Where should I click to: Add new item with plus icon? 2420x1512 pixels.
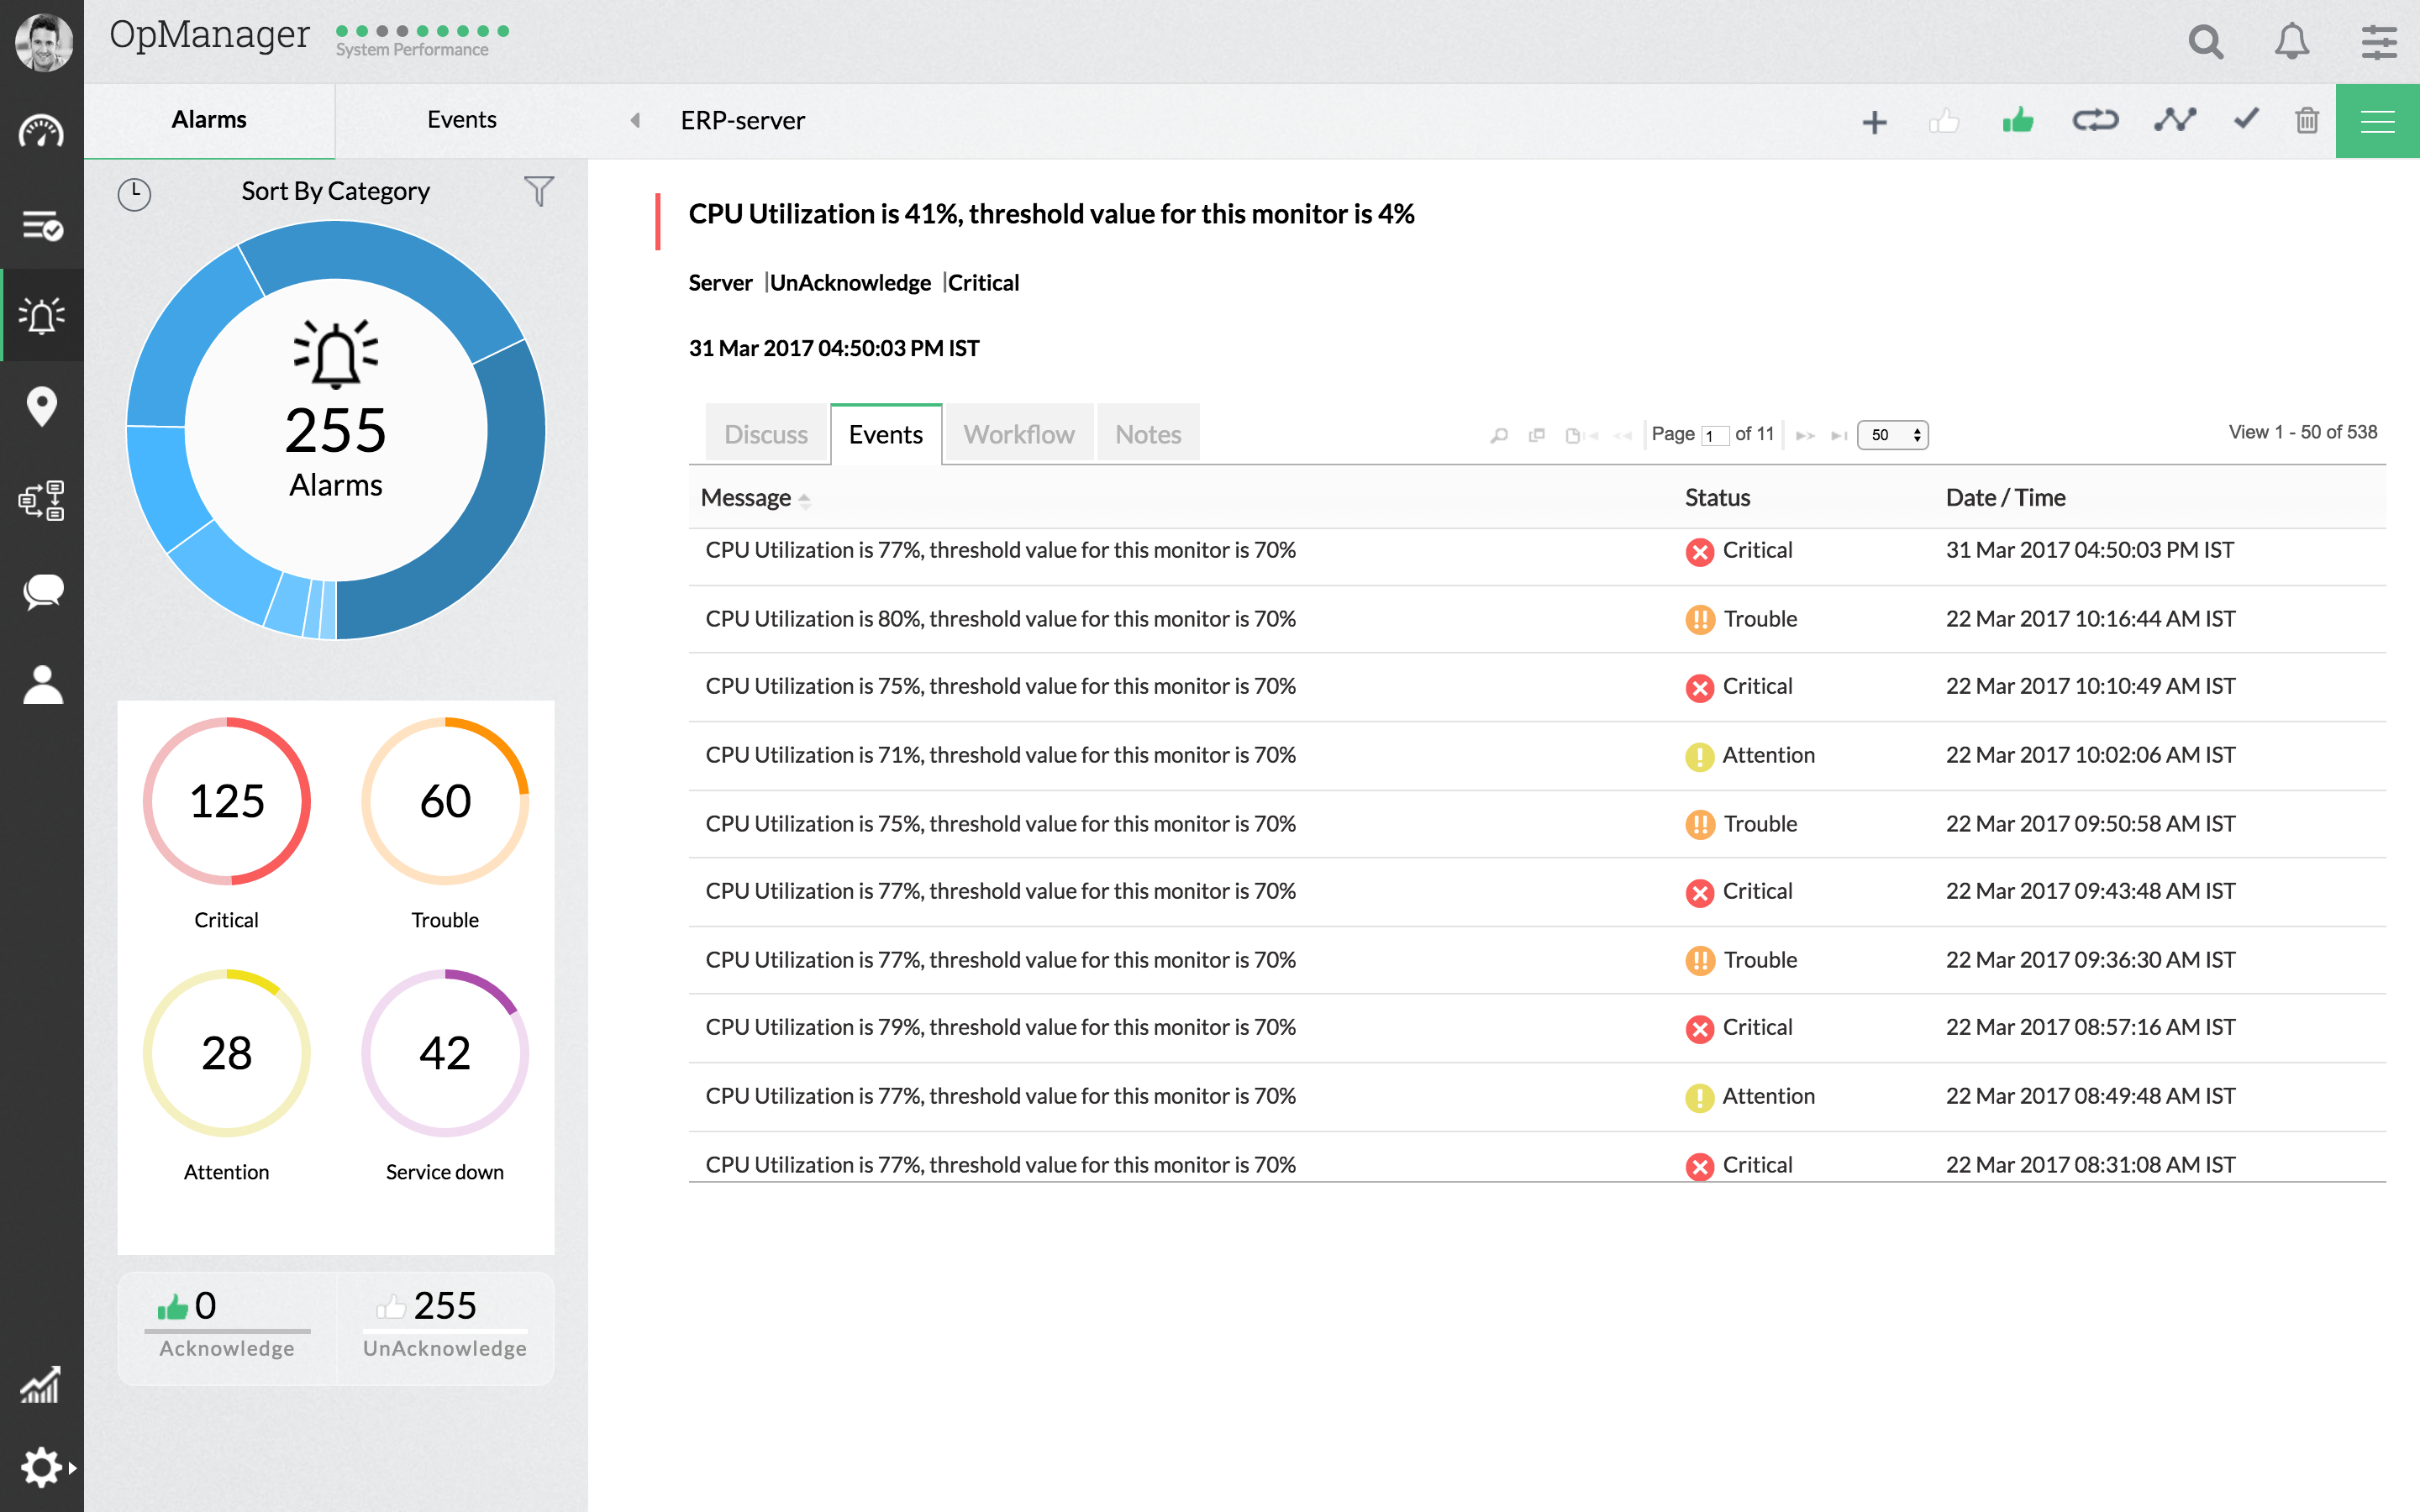point(1875,120)
